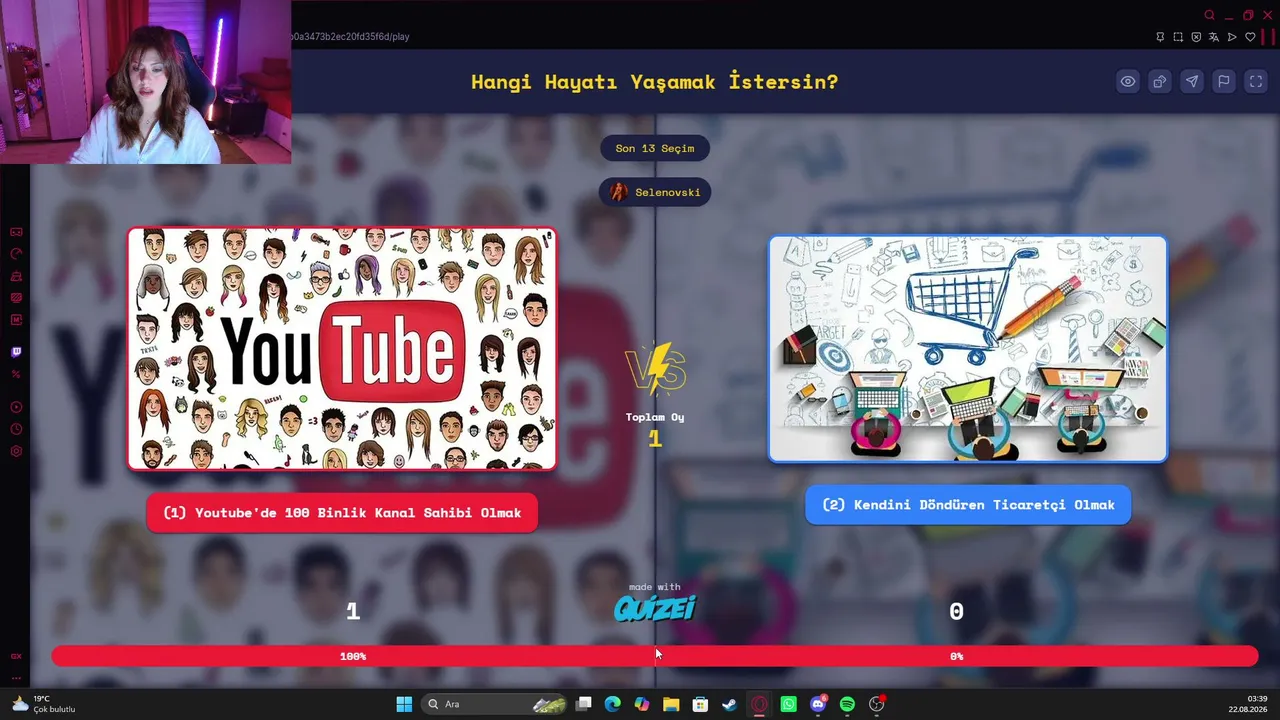Click the paper plane share button
Viewport: 1280px width, 720px height.
coord(1192,82)
